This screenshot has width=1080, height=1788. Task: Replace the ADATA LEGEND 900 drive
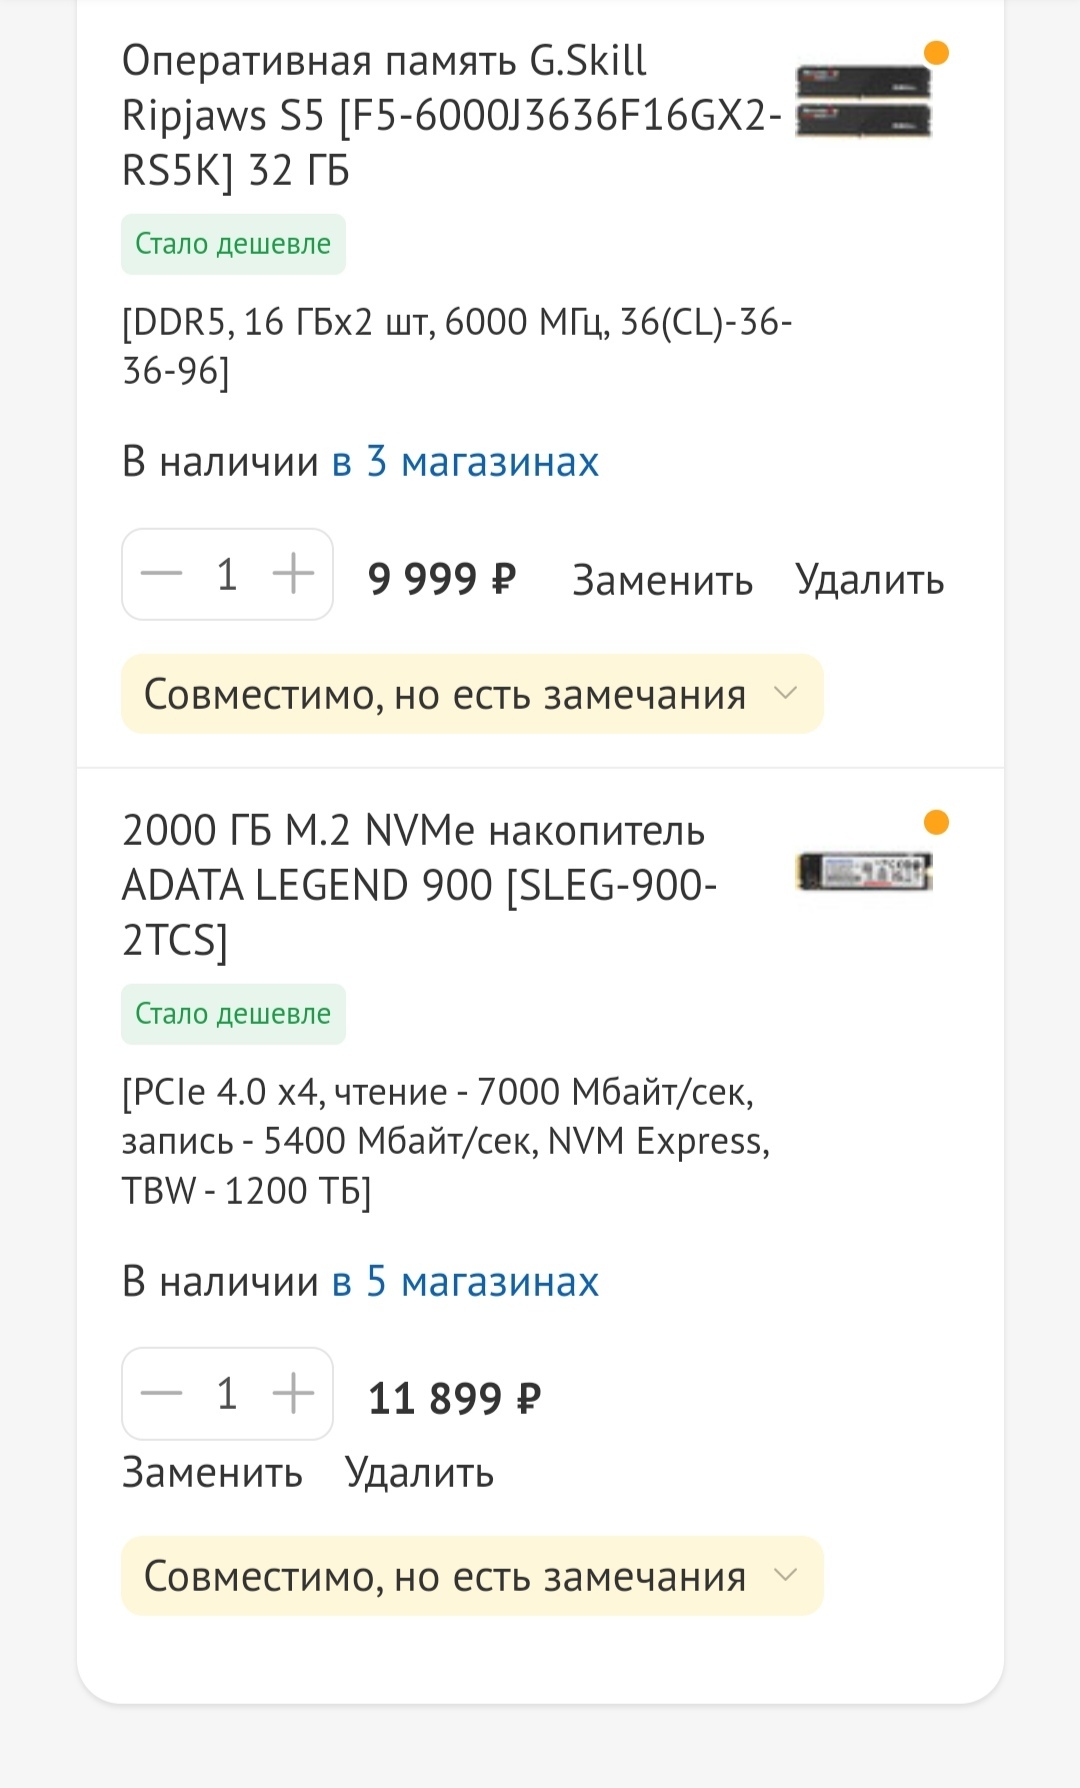click(212, 1473)
